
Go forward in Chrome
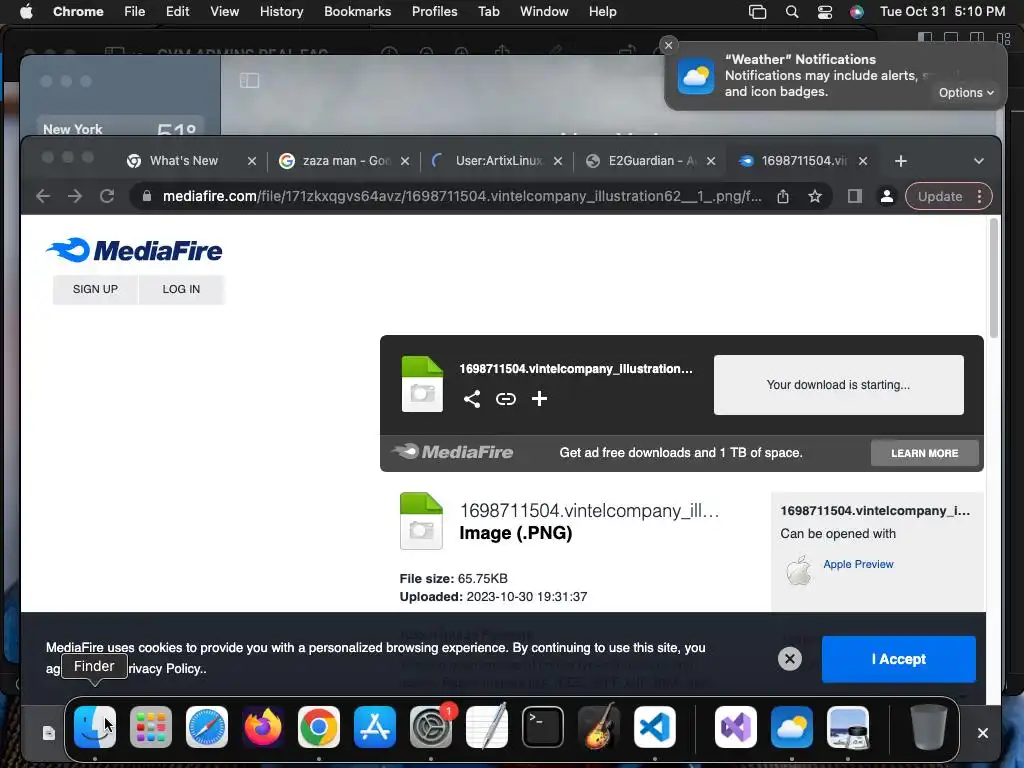(75, 197)
